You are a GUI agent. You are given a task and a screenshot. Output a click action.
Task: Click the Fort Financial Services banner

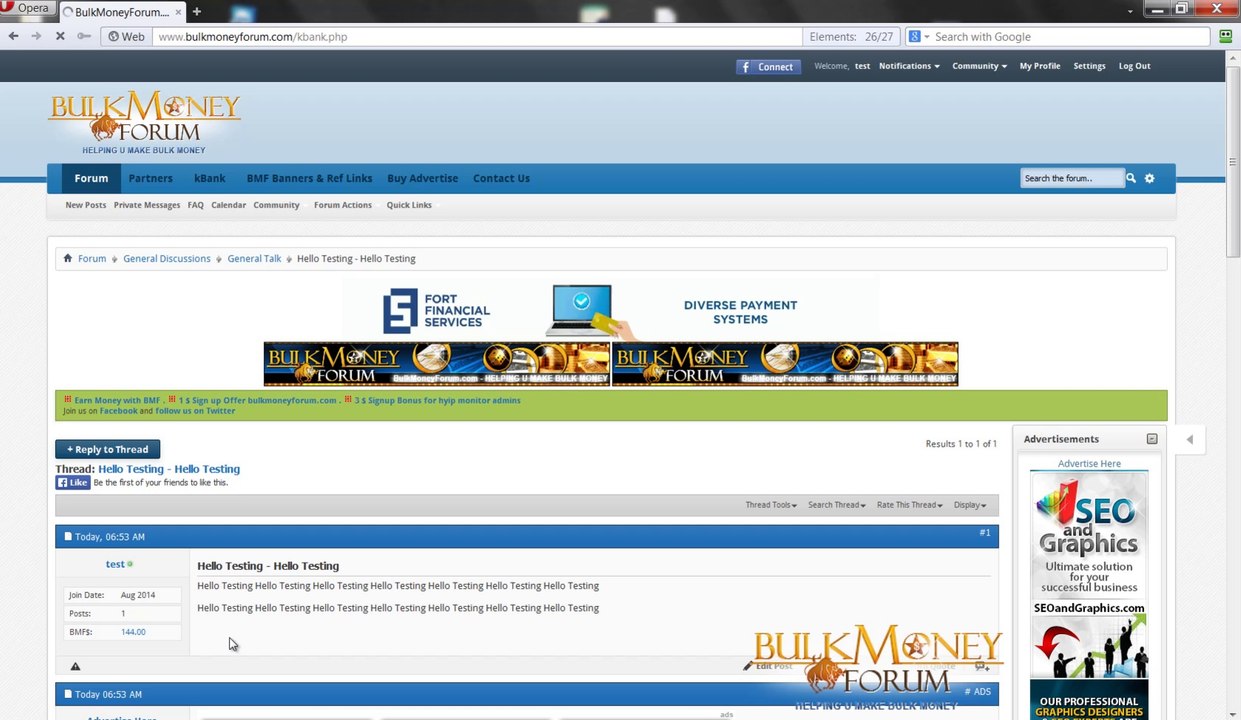coord(610,311)
